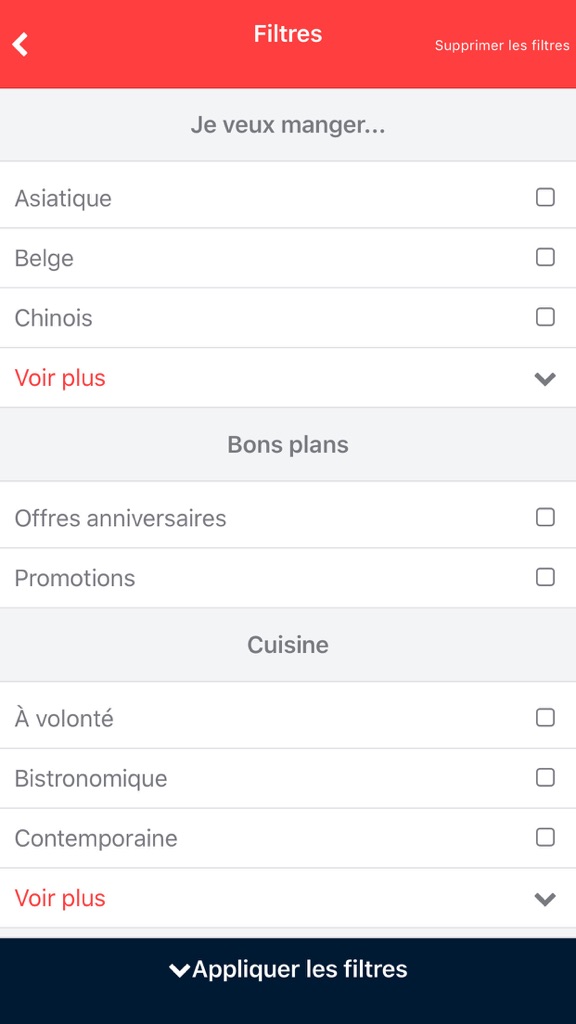Tap the back arrow icon

coord(19,43)
